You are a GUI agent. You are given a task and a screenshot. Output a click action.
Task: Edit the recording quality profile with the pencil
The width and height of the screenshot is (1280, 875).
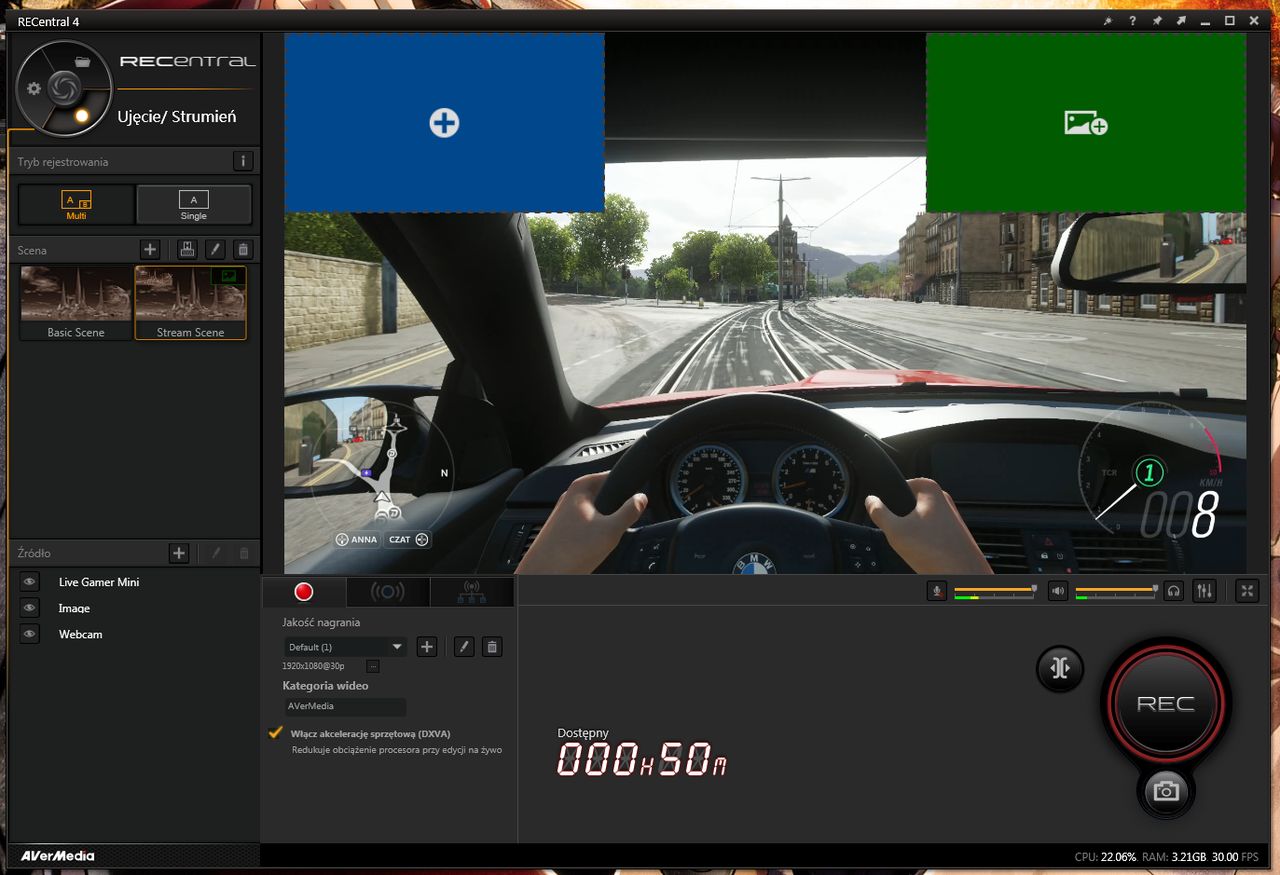coord(464,647)
